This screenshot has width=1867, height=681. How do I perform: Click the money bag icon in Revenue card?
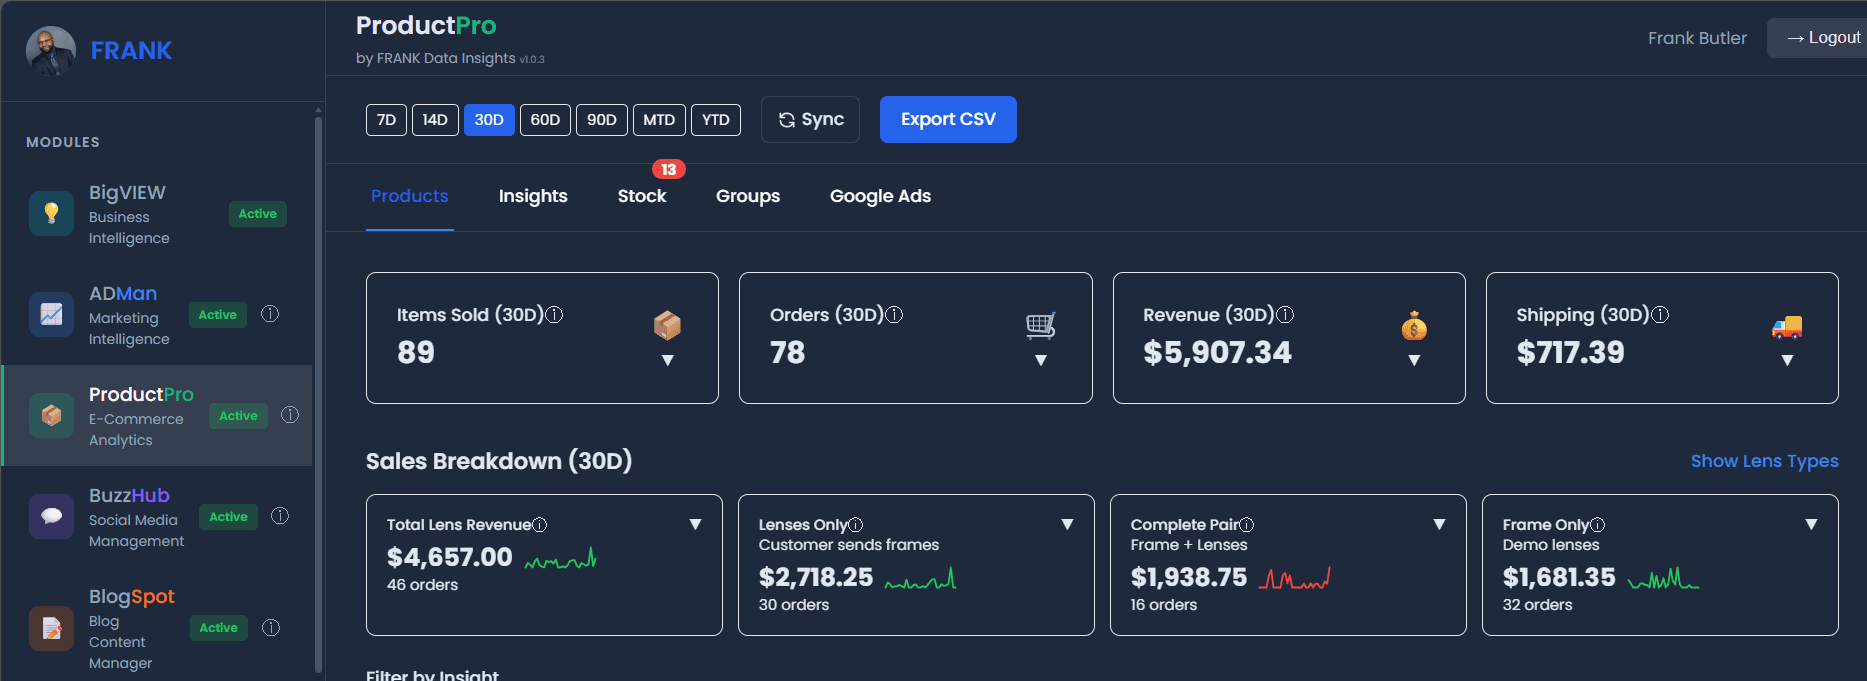[1414, 325]
